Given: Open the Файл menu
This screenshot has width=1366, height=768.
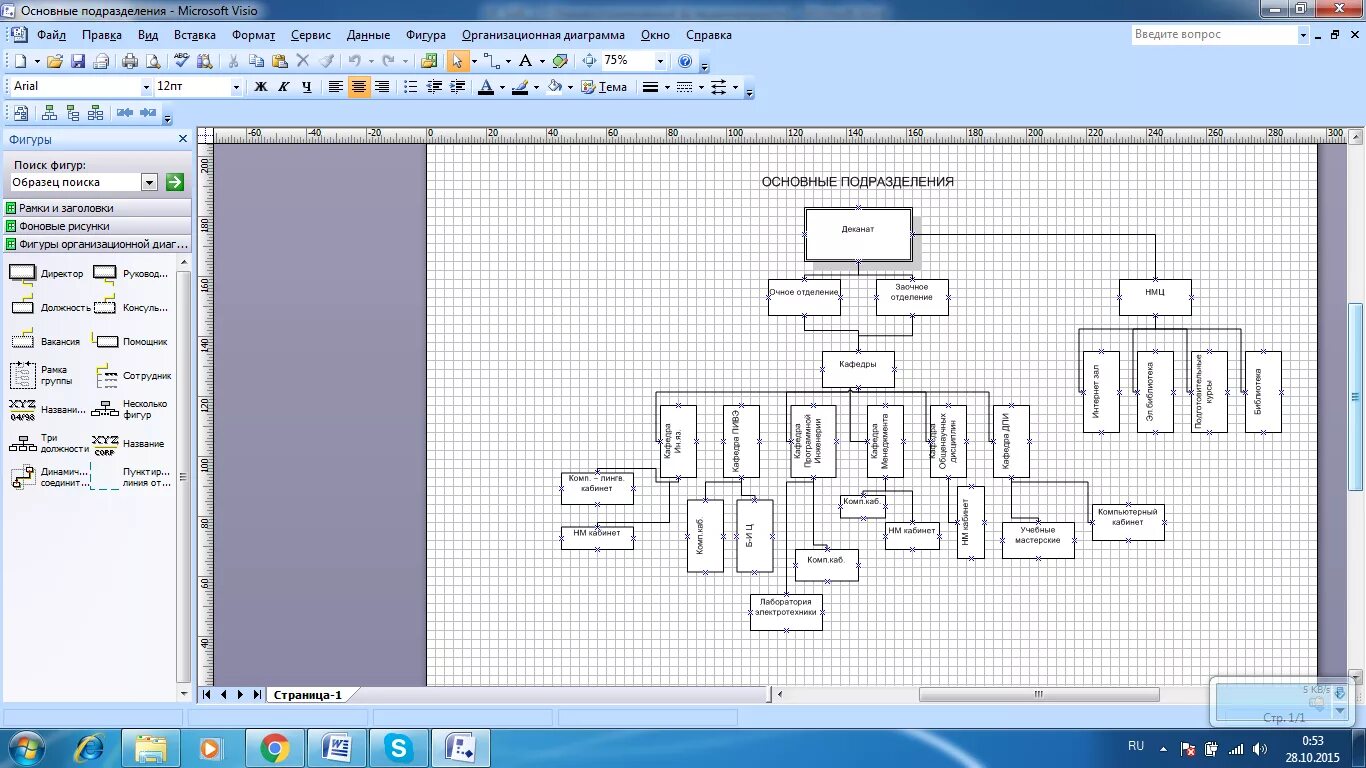Looking at the screenshot, I should click(x=51, y=35).
